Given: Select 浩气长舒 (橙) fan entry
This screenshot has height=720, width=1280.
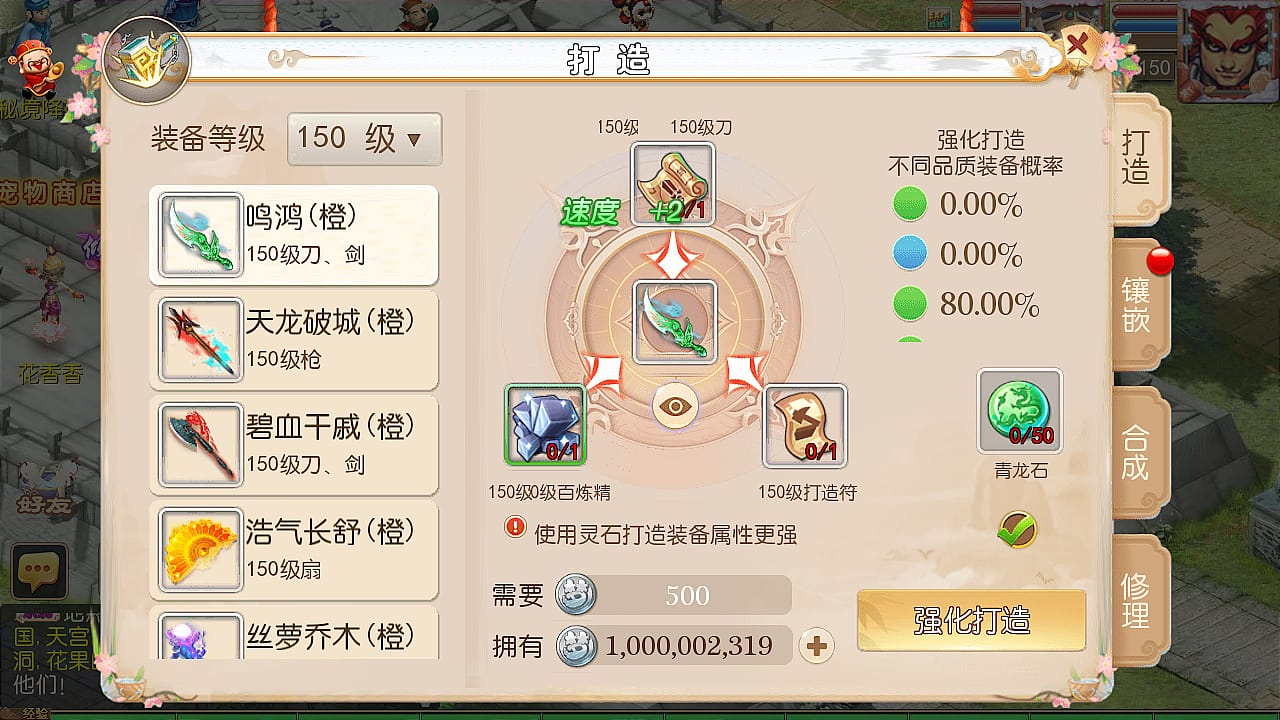Looking at the screenshot, I should click(294, 550).
